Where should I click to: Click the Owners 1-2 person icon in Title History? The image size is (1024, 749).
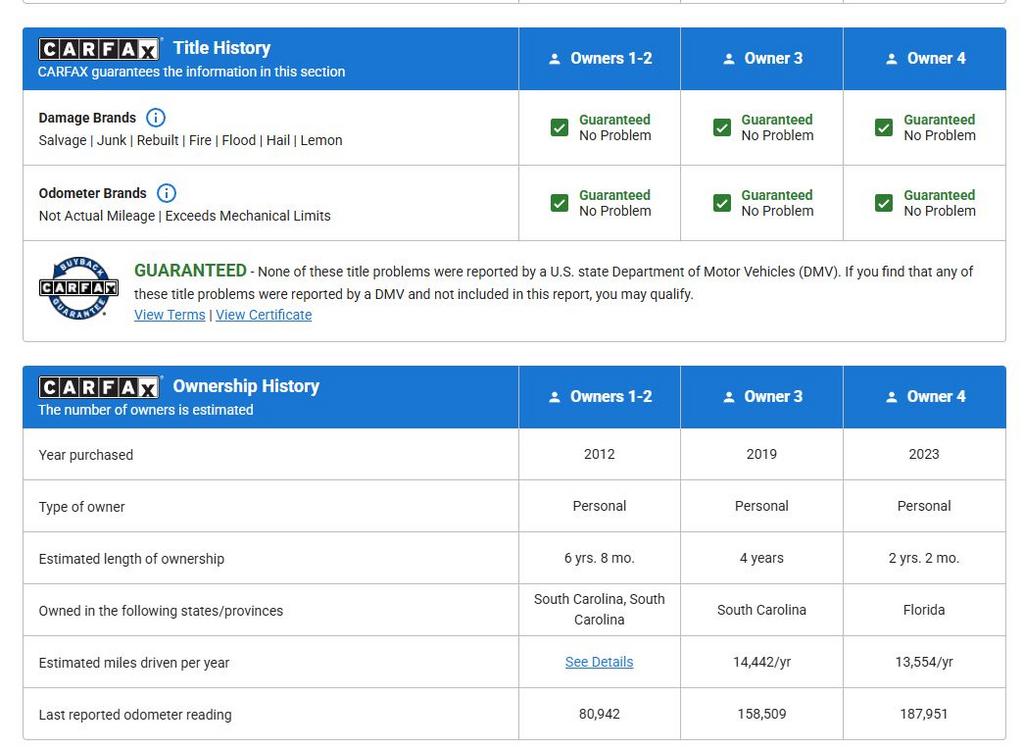(555, 59)
